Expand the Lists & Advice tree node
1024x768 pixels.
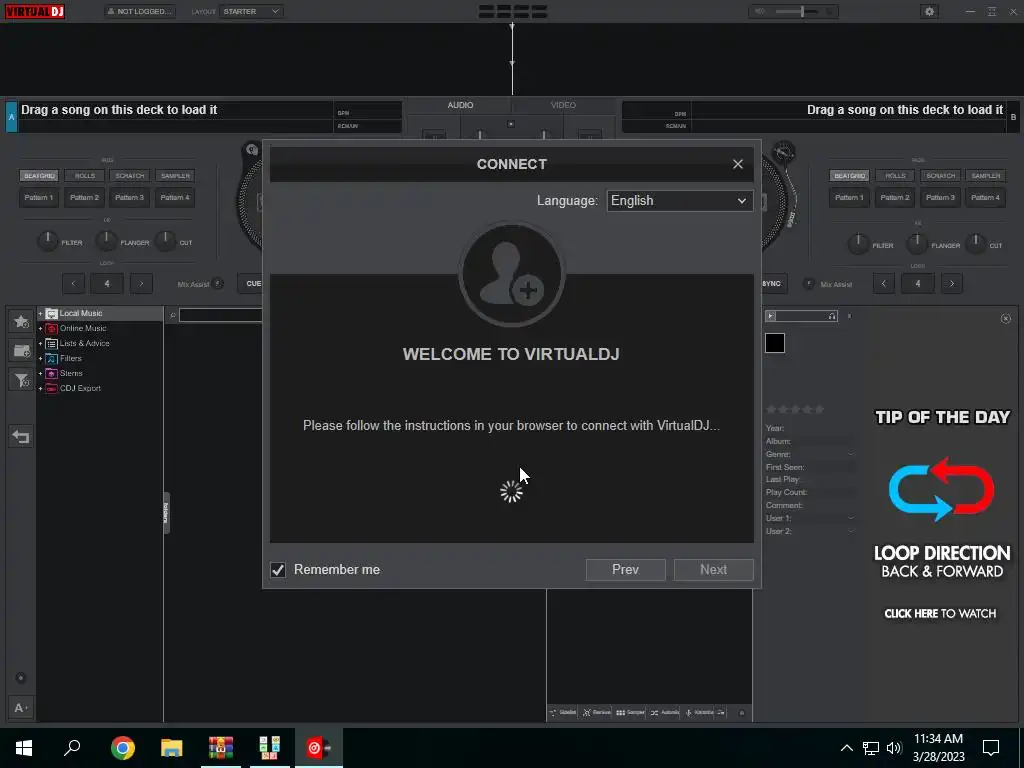(x=40, y=344)
